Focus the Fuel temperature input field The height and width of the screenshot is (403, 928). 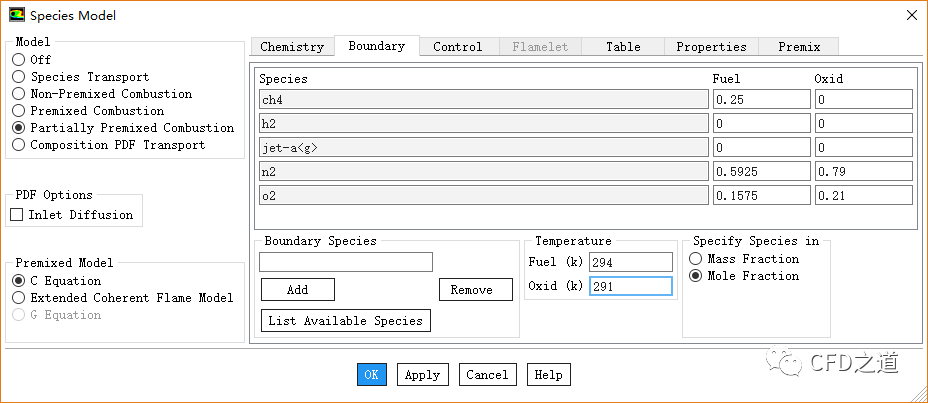630,262
